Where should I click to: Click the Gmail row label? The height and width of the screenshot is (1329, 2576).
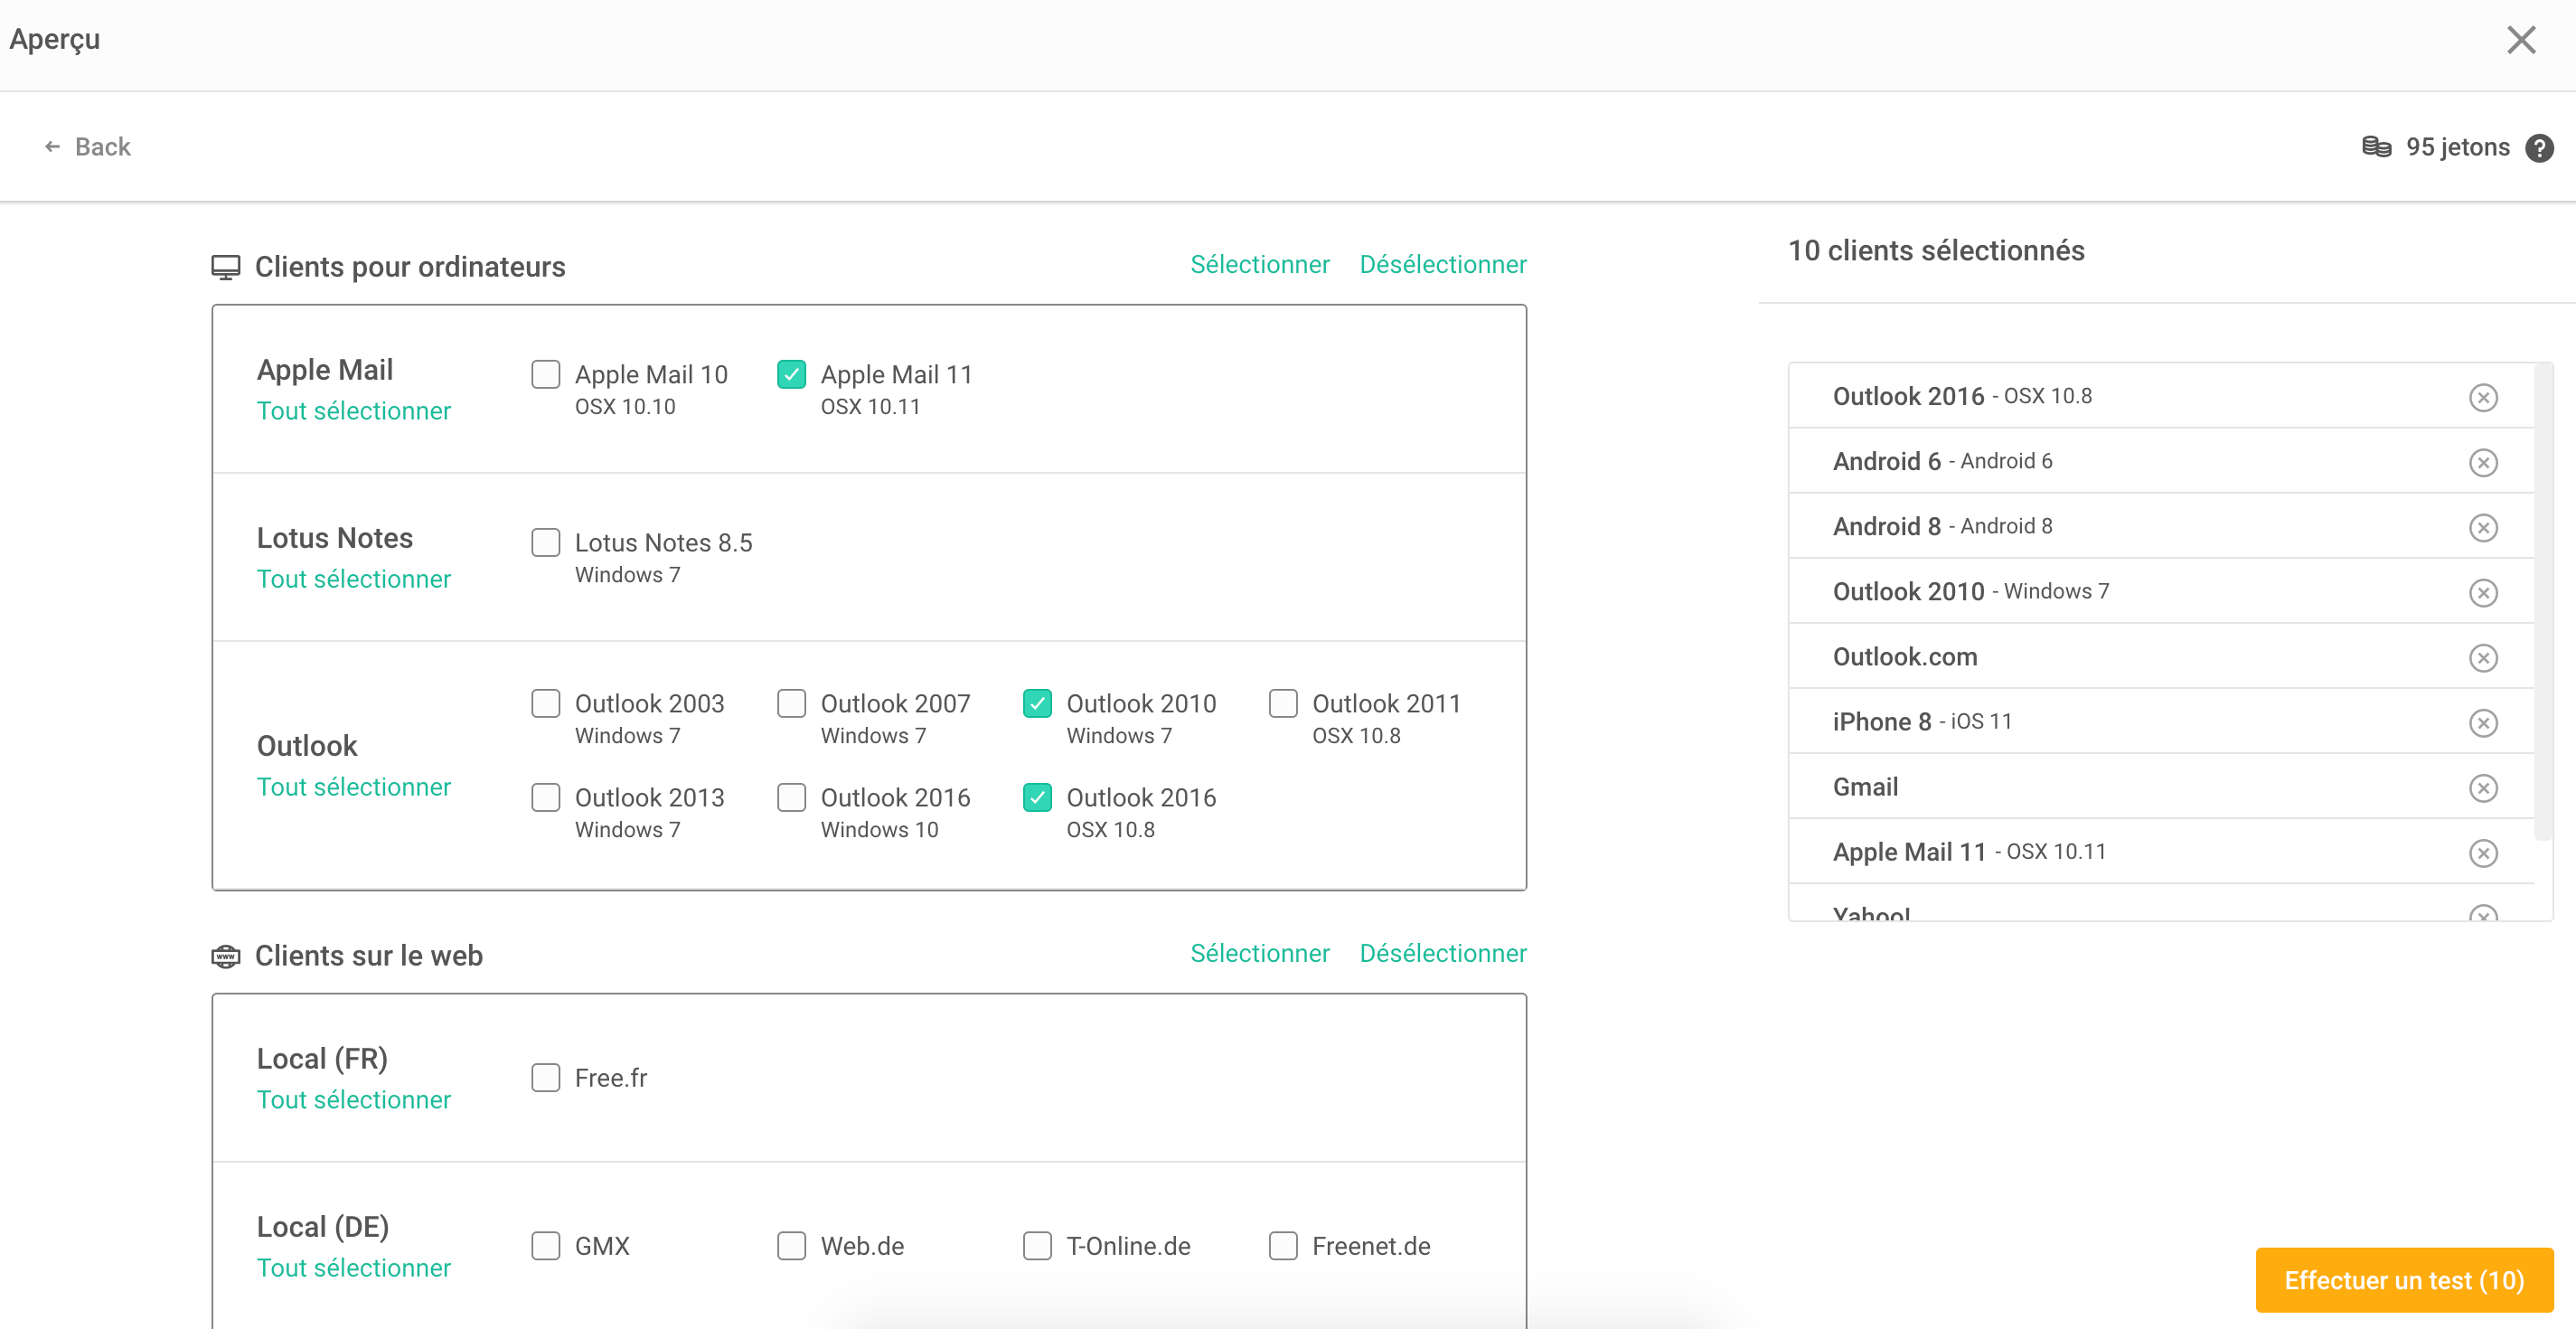pos(1865,787)
